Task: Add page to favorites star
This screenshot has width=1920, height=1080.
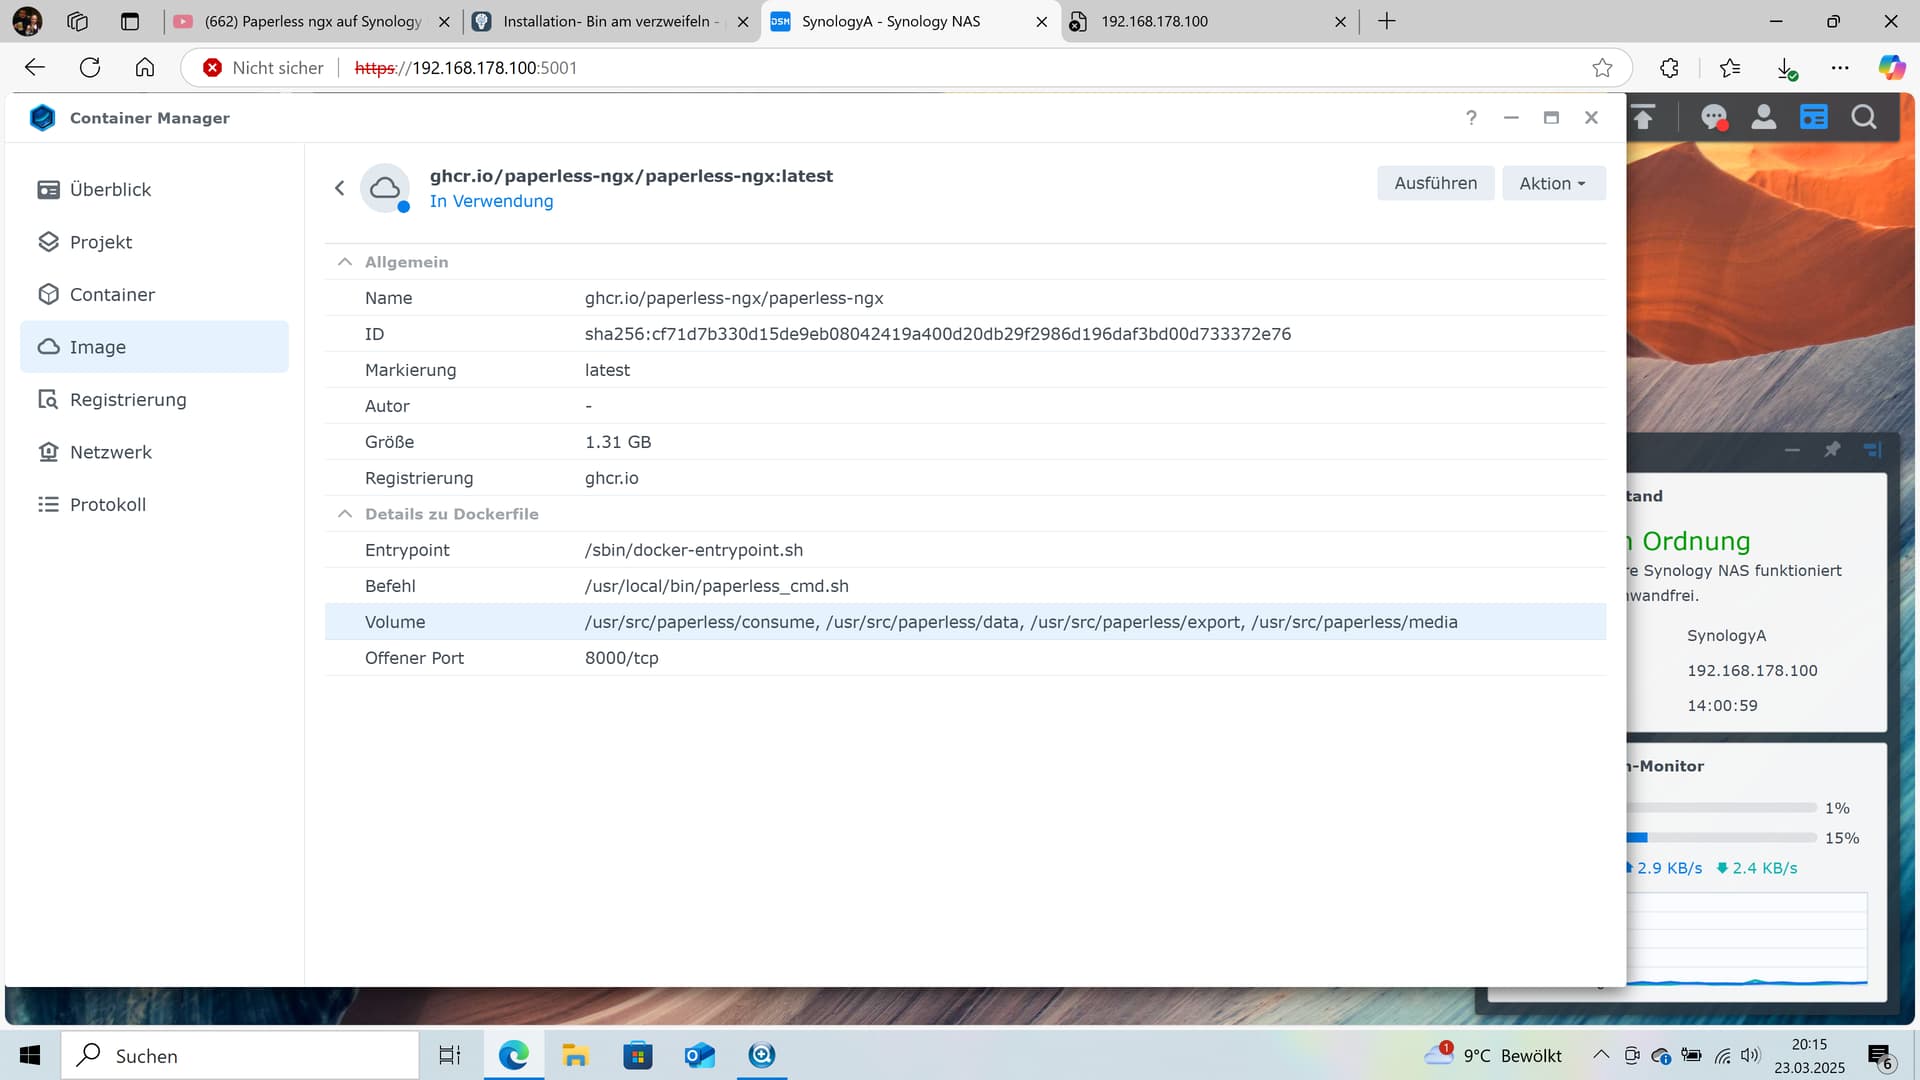Action: [1602, 68]
